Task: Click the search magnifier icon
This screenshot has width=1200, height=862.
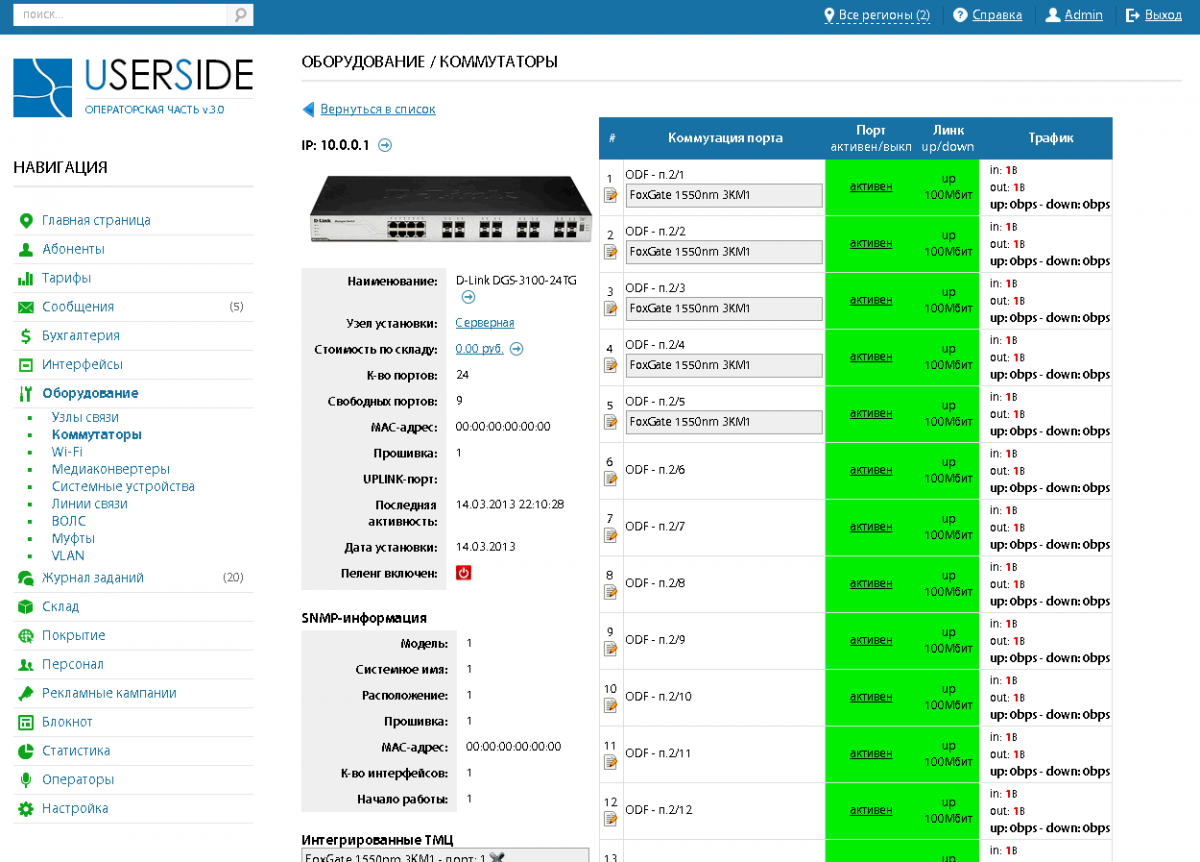Action: [240, 15]
